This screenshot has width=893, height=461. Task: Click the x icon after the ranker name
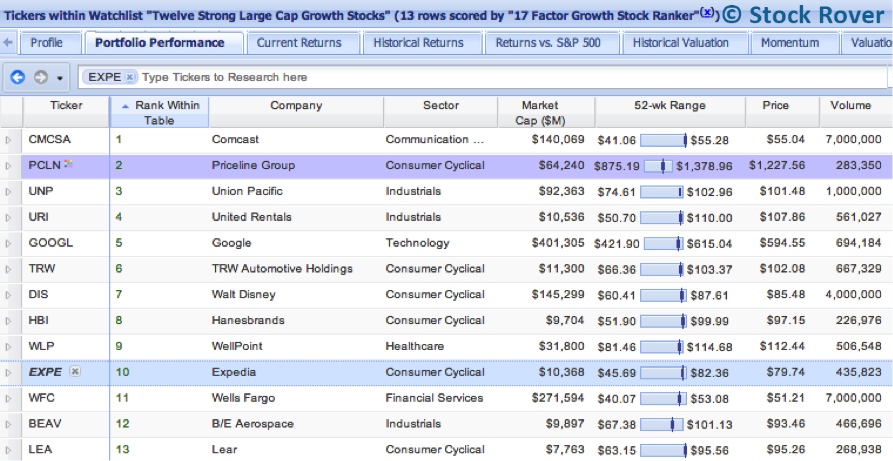pyautogui.click(x=707, y=12)
